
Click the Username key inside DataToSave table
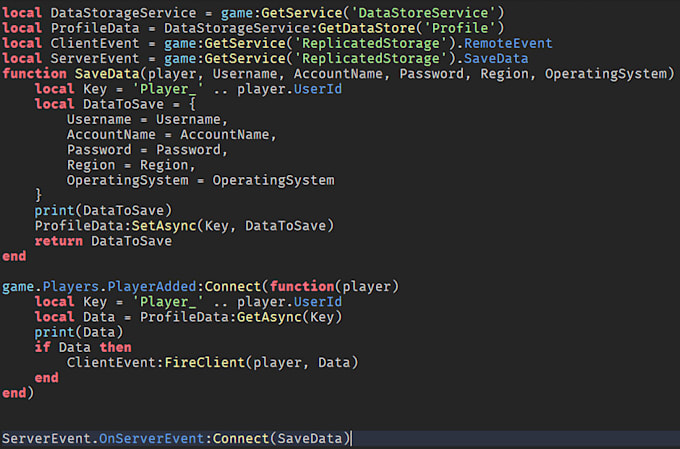tap(99, 119)
